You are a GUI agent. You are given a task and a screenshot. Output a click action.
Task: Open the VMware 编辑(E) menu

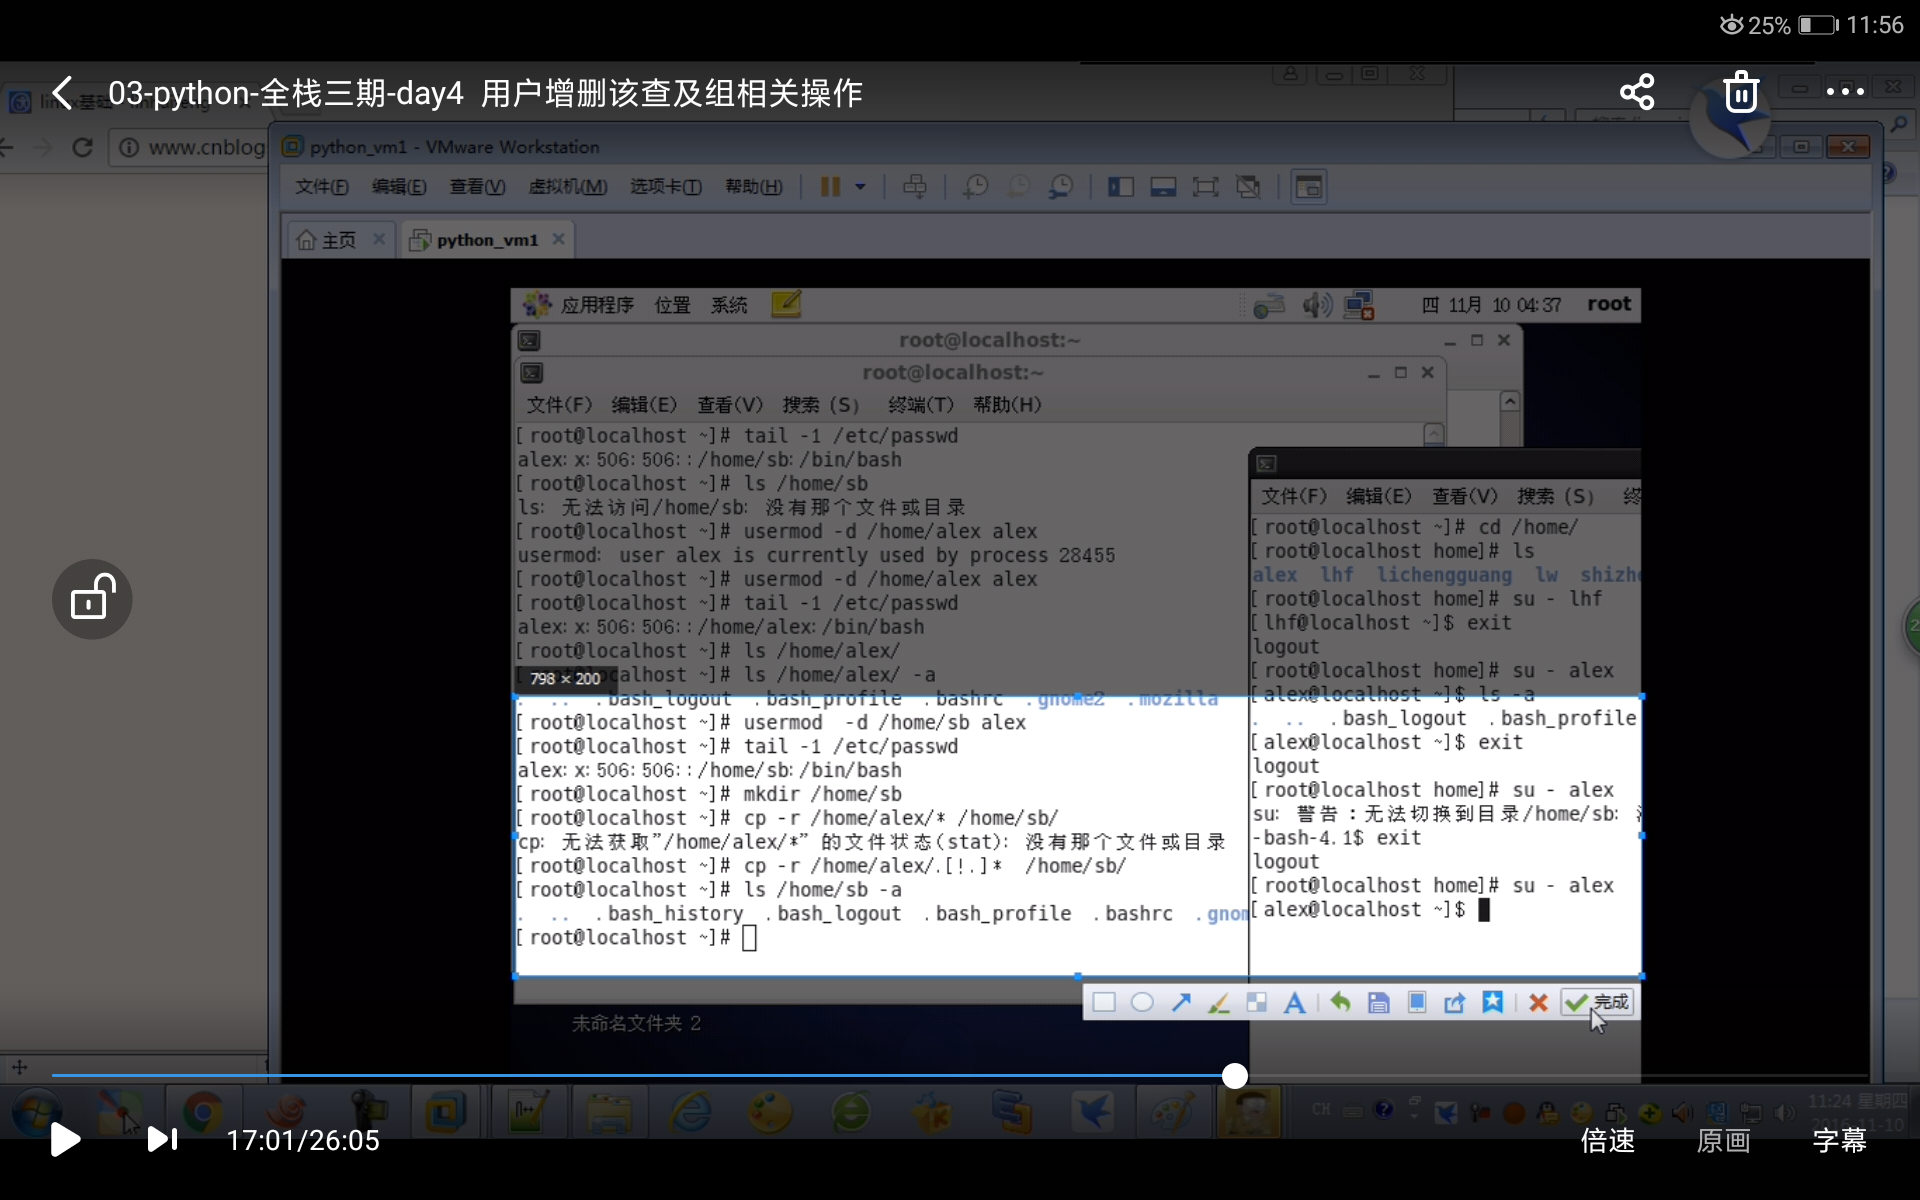[x=399, y=187]
